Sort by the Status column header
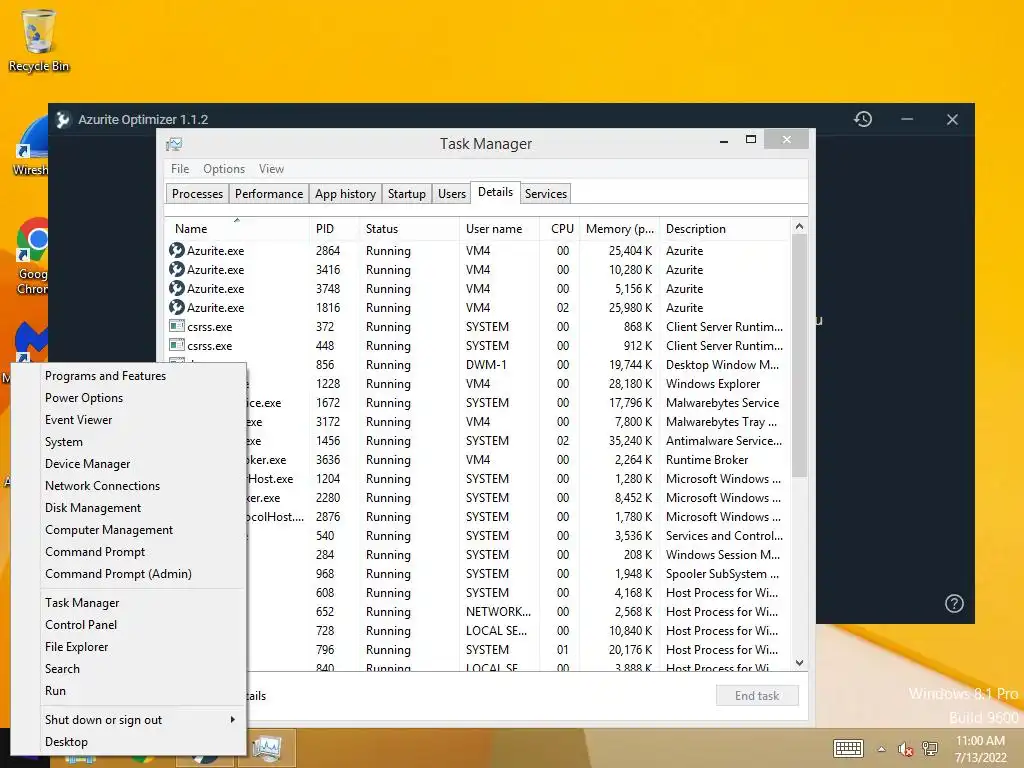This screenshot has height=768, width=1024. (409, 229)
